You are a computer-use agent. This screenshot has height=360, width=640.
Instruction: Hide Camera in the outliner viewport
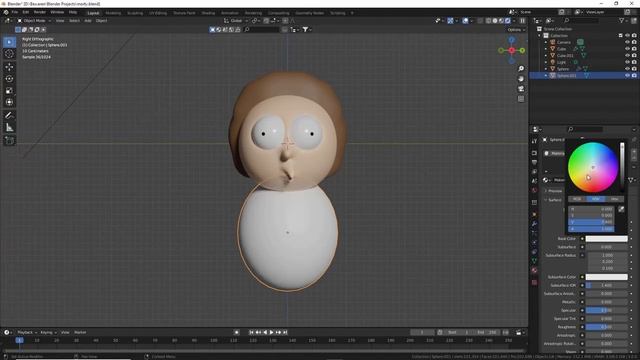pos(627,42)
